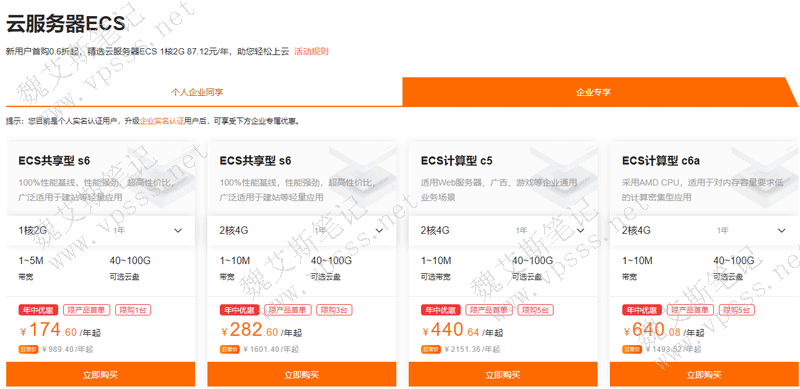This screenshot has height=389, width=800.
Task: Click 立即购买 under ¥440.64 price
Action: pyautogui.click(x=503, y=374)
